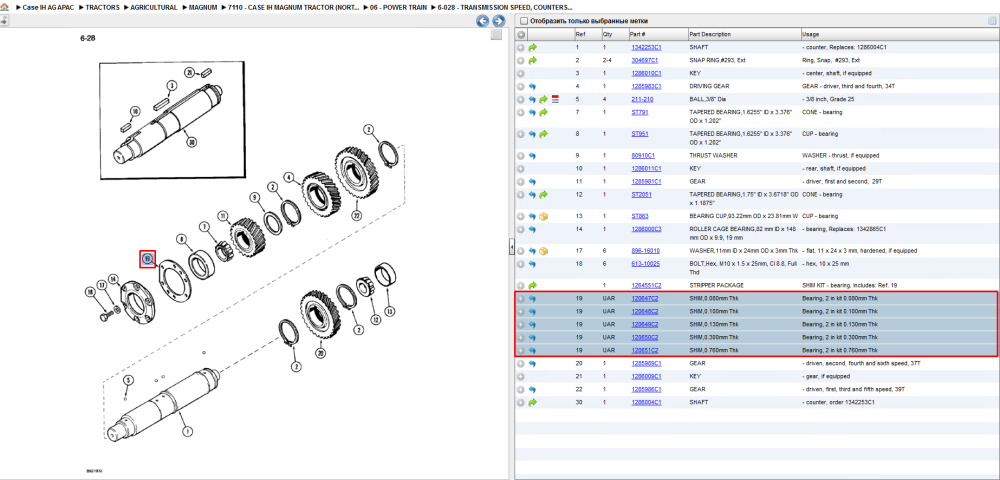Viewport: 1000px width, 480px height.
Task: Enable 'Отобразить только выбранные метки' checkbox
Action: coord(524,21)
